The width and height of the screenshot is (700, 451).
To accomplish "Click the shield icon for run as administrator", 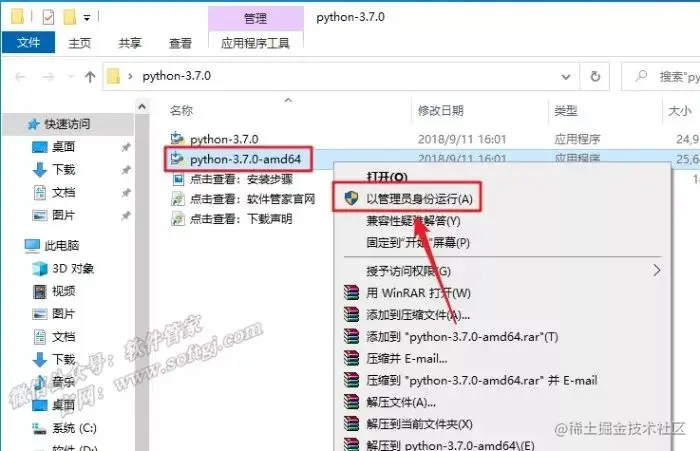I will tap(352, 198).
